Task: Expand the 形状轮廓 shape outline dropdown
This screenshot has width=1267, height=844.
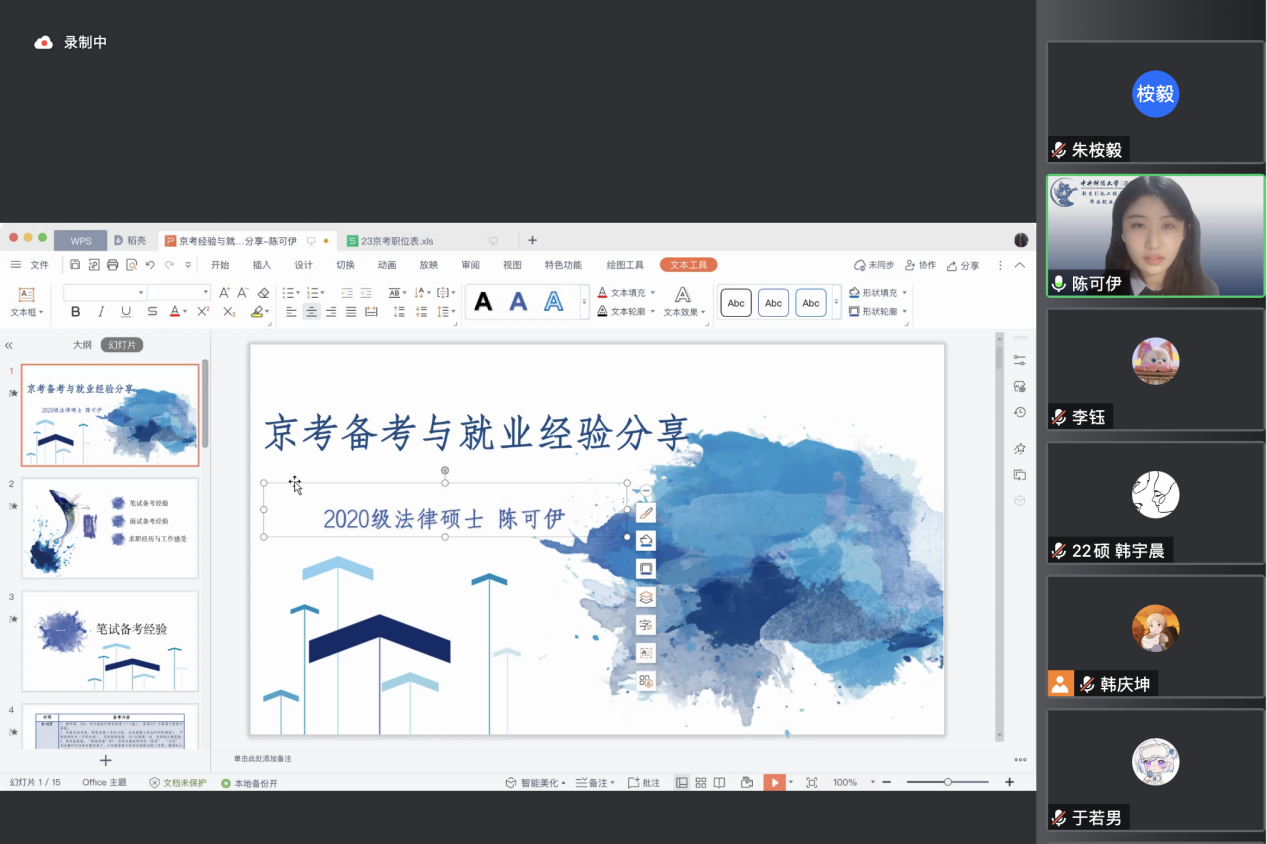Action: (x=905, y=312)
